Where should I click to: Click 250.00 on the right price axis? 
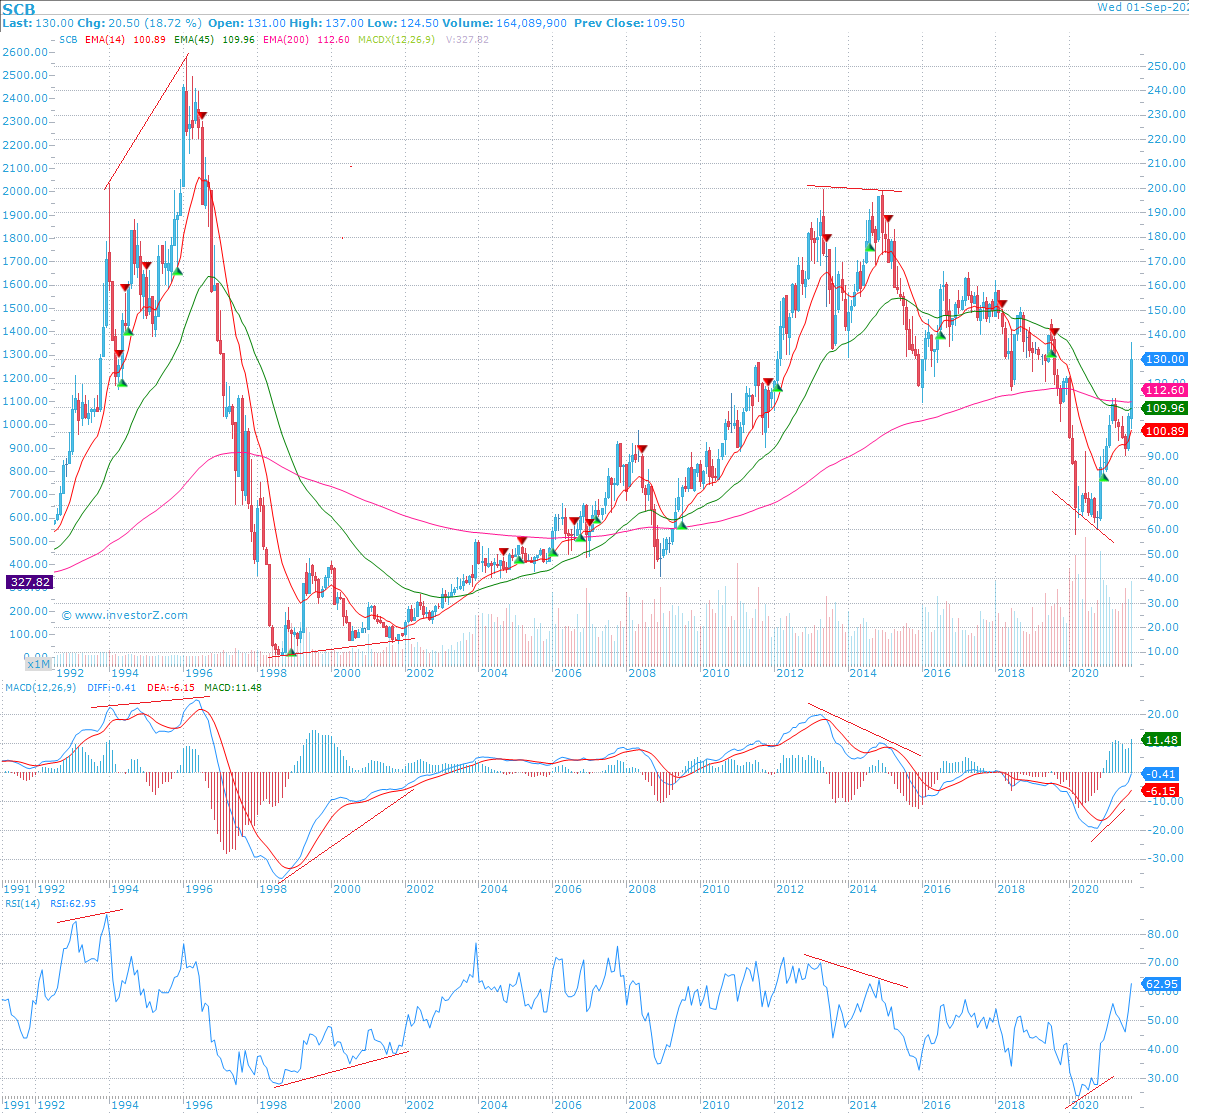[x=1167, y=66]
